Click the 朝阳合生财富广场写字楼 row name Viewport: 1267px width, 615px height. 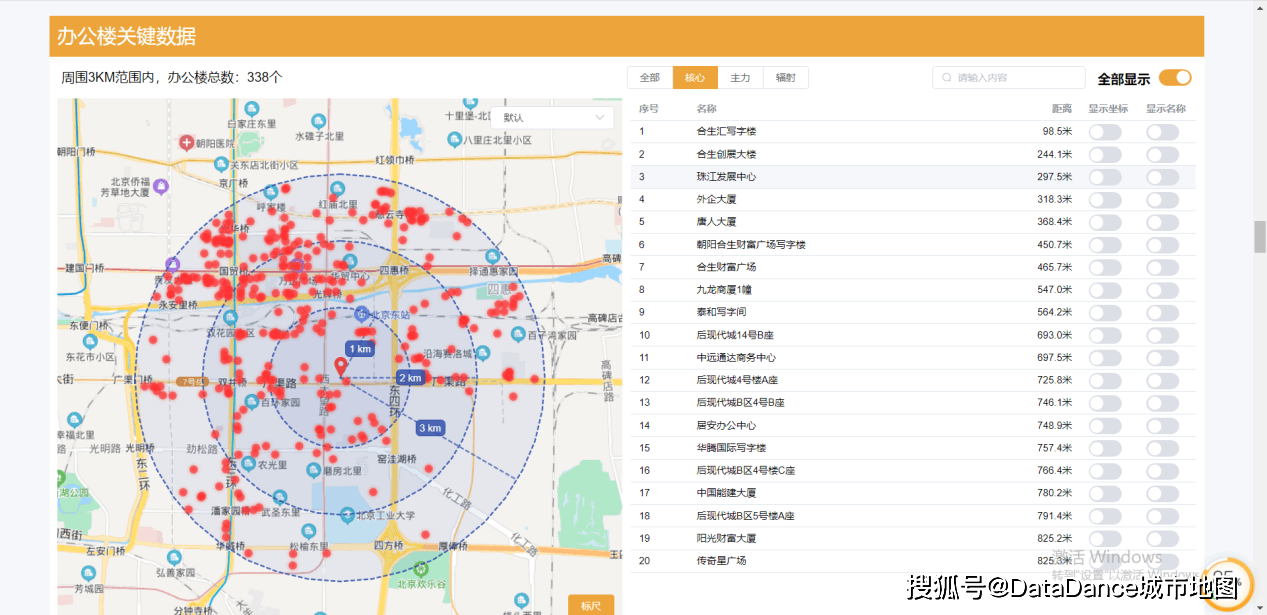click(751, 245)
